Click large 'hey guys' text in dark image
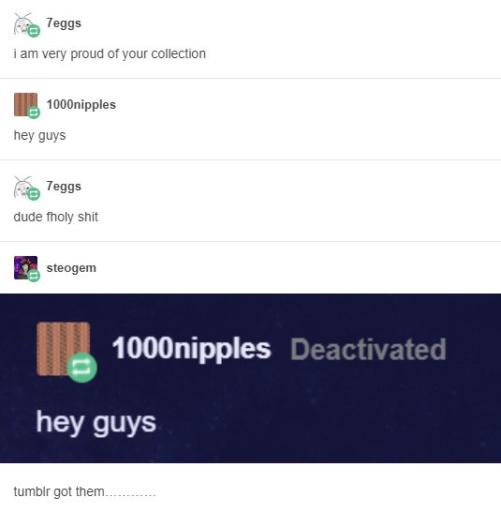 click(x=96, y=423)
